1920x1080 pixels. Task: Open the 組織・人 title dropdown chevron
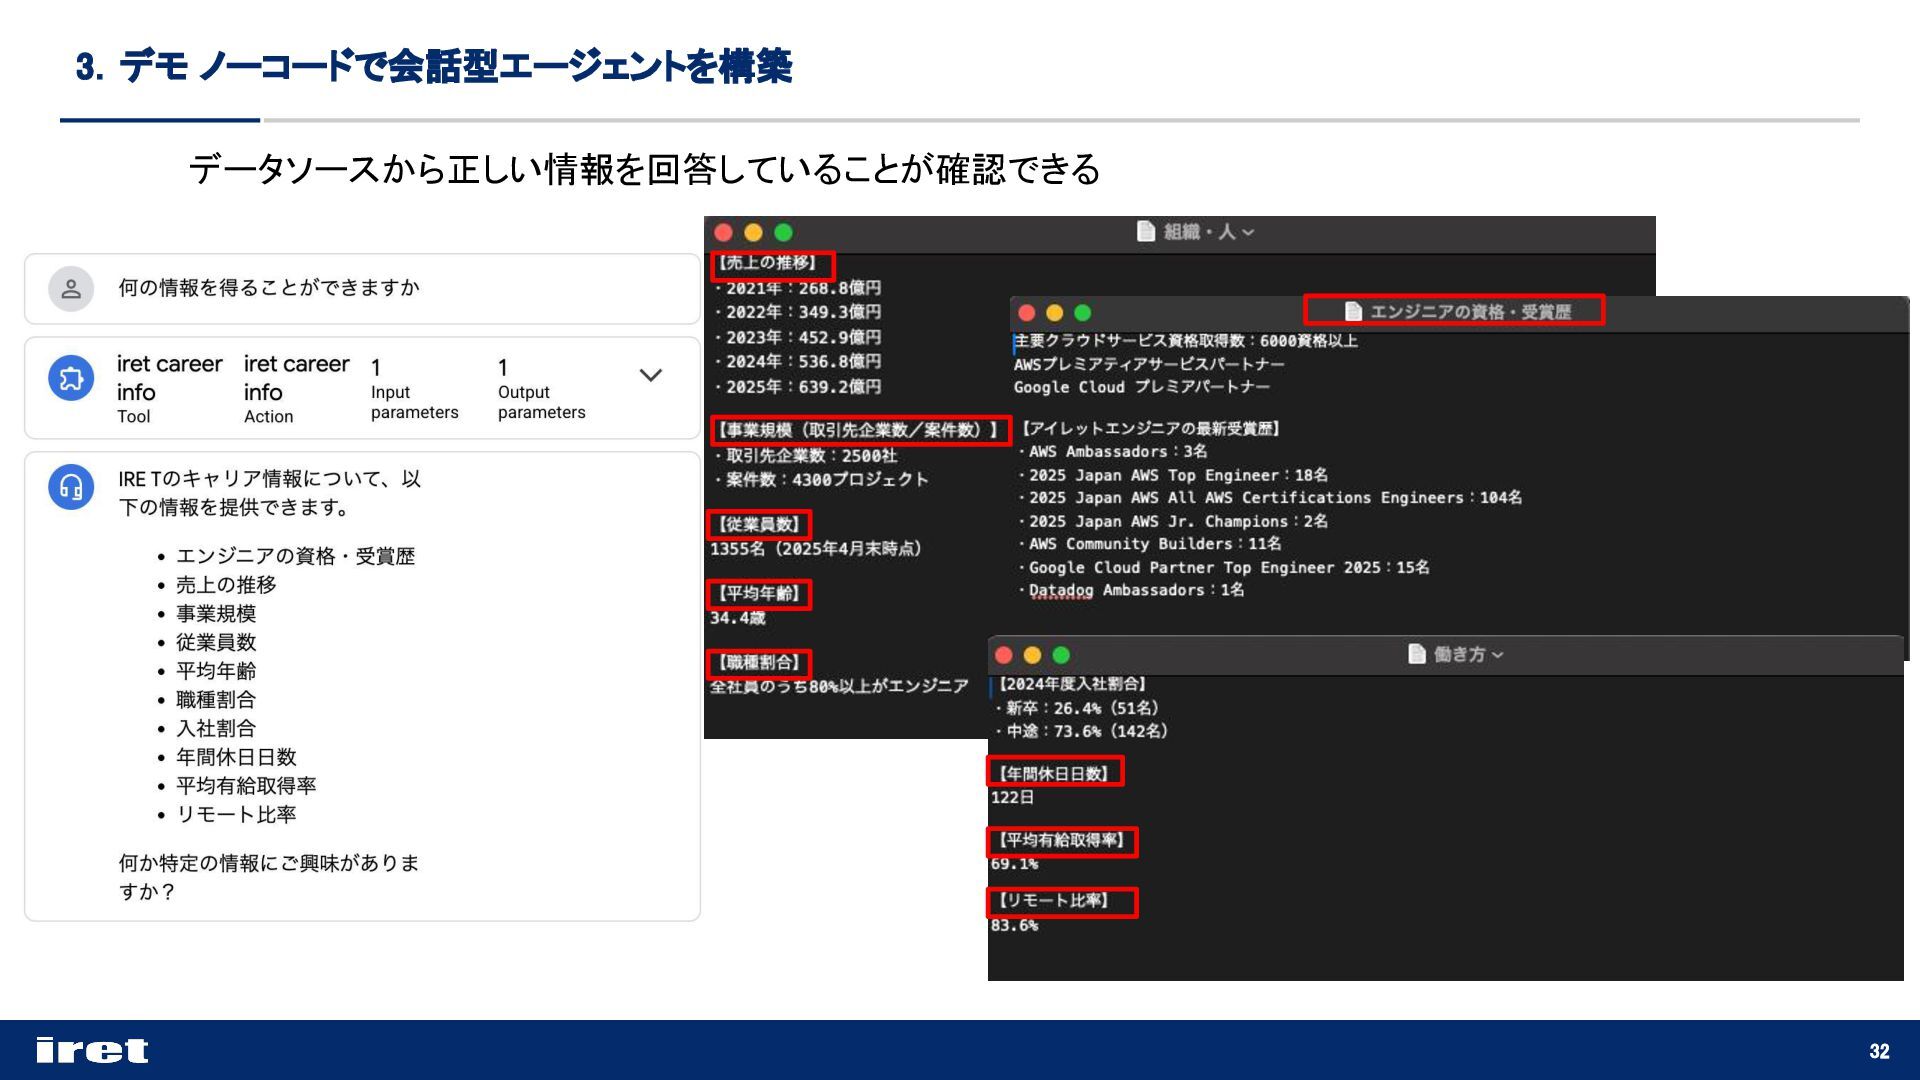(1248, 232)
